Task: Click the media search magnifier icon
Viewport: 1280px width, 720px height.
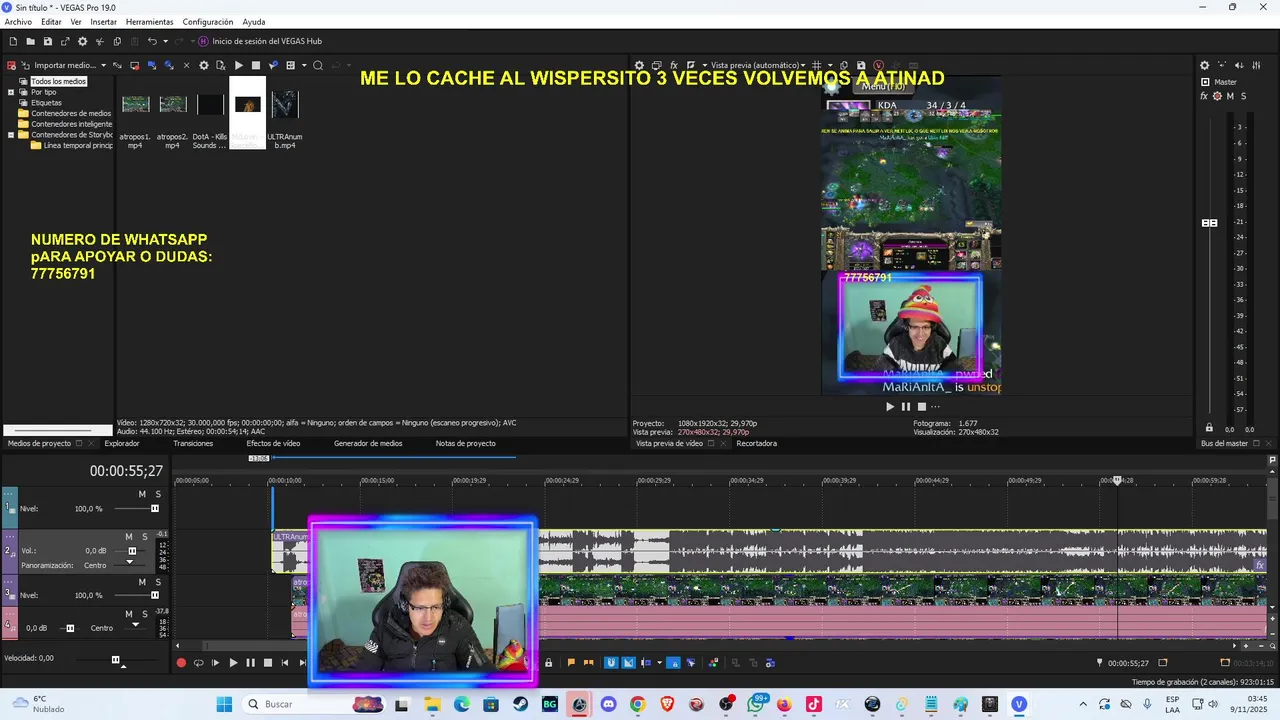Action: pyautogui.click(x=318, y=65)
